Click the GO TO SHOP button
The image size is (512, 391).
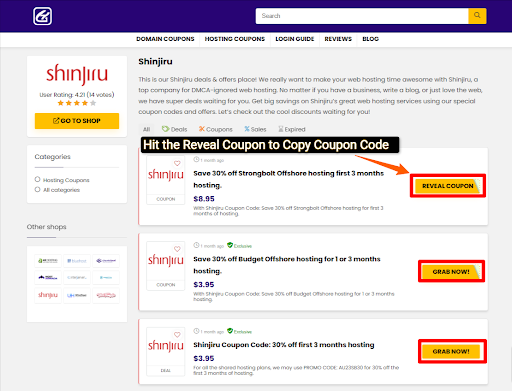tap(77, 121)
